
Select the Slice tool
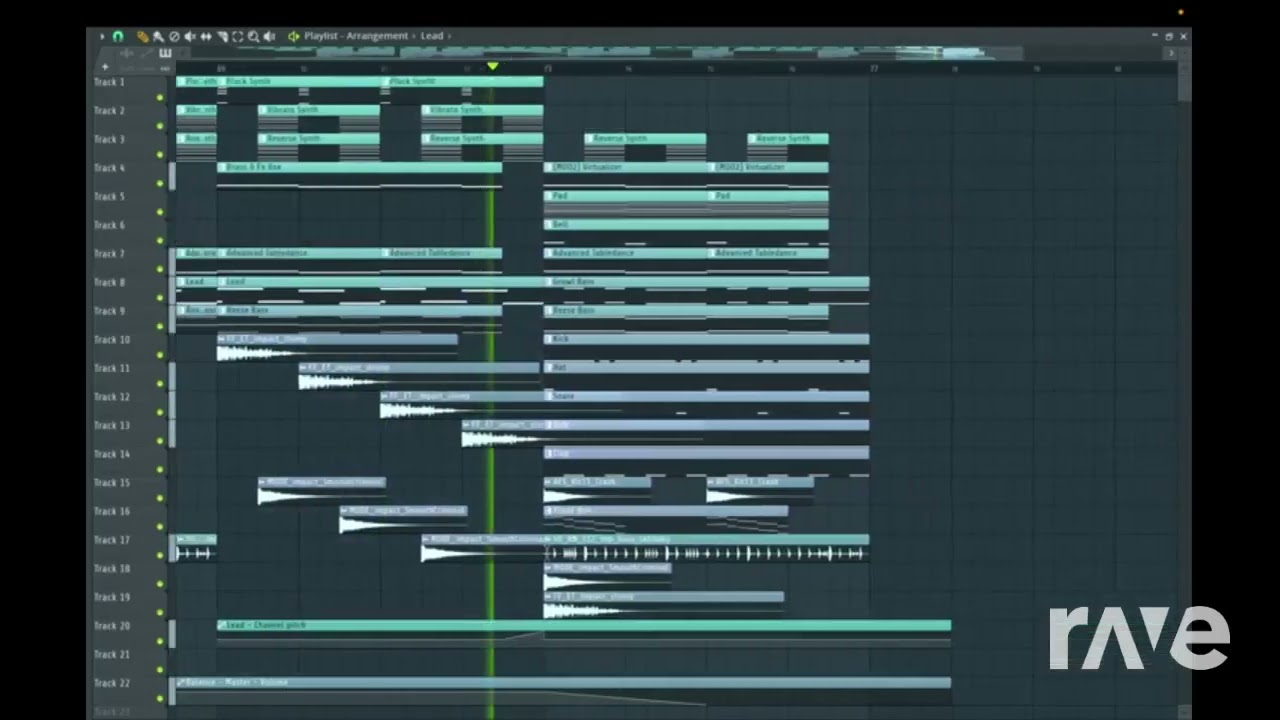[222, 37]
